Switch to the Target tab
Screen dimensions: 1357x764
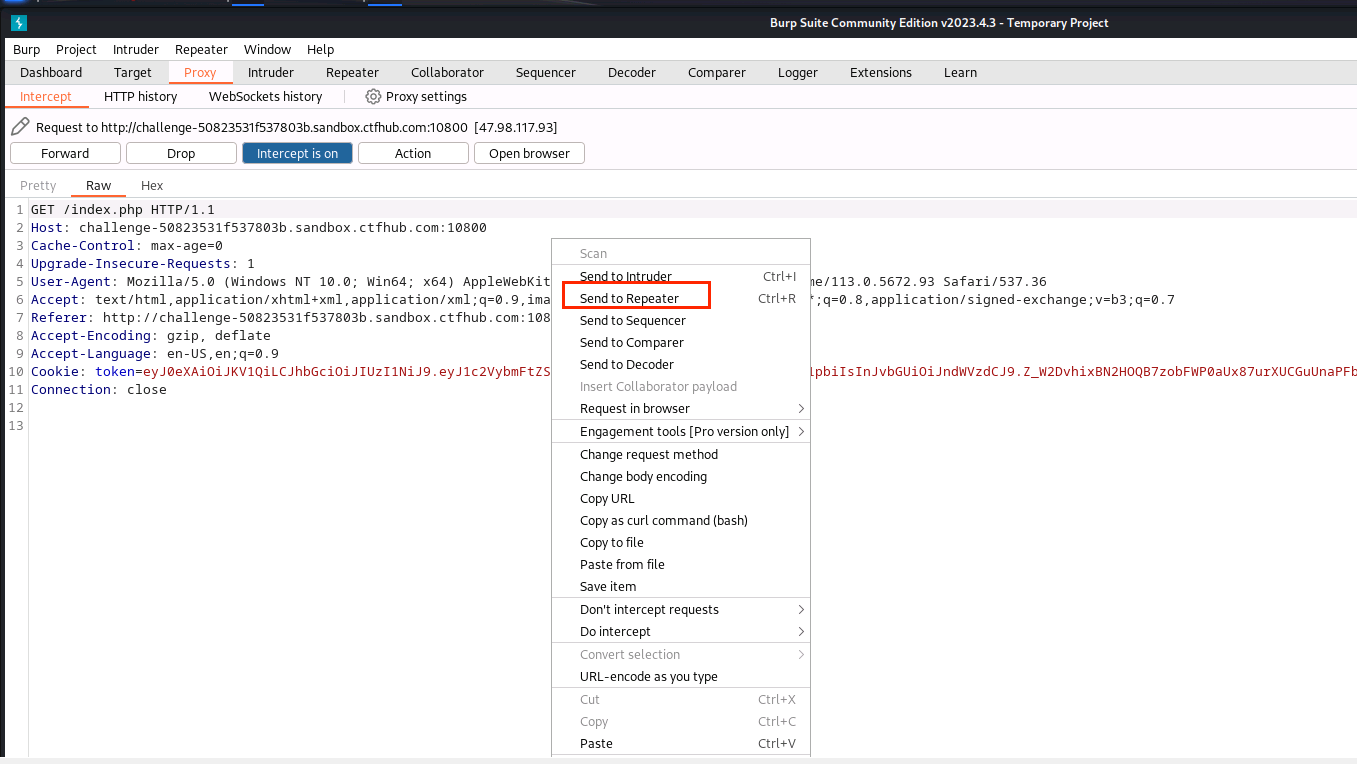point(133,72)
